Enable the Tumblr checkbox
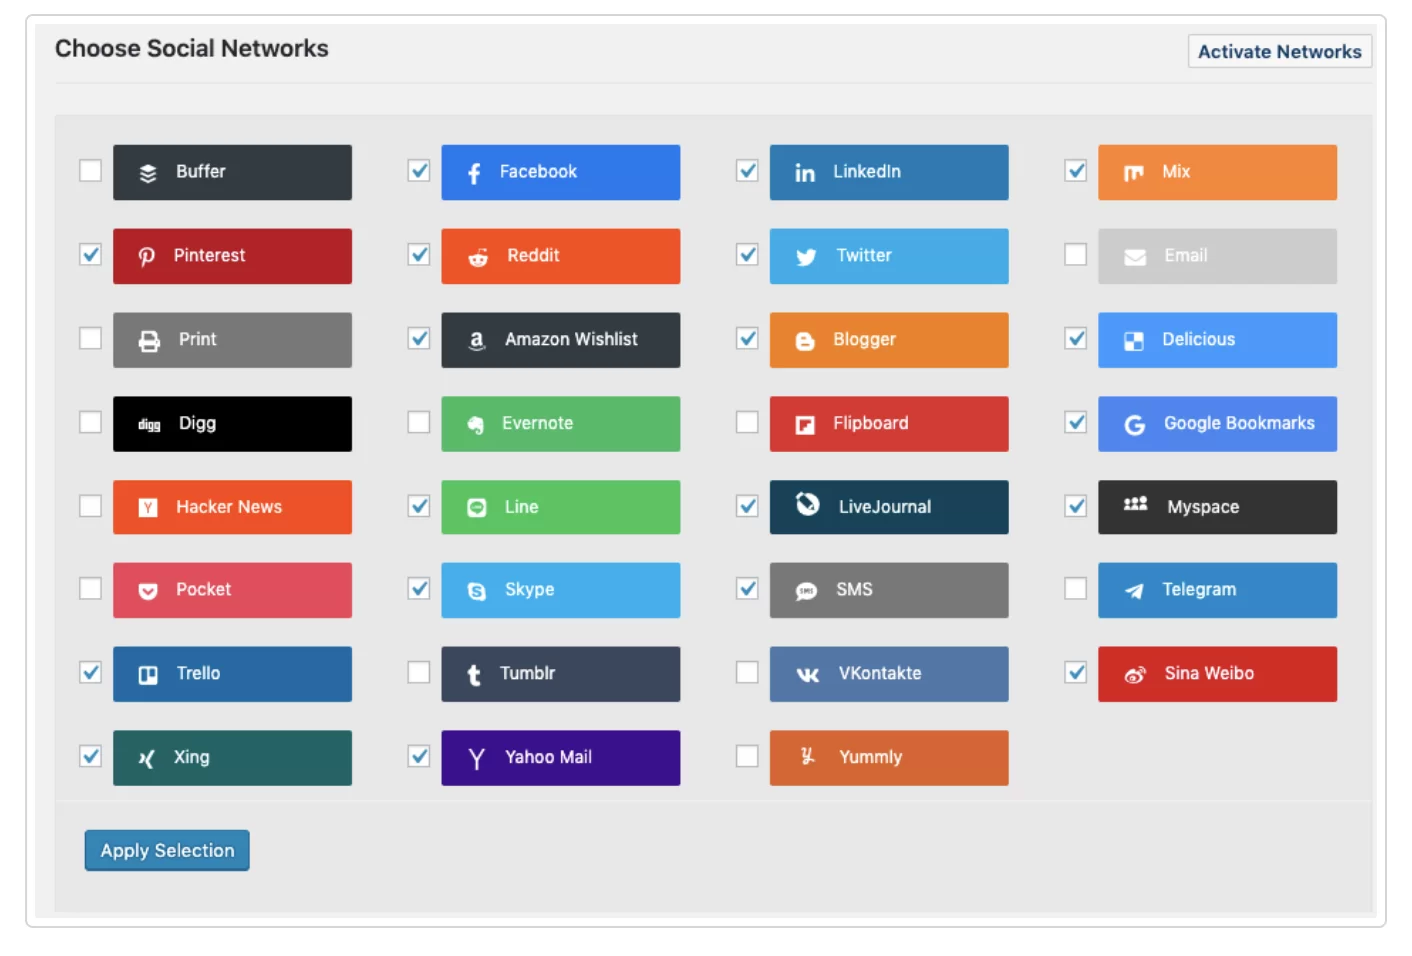This screenshot has height=956, width=1412. click(x=419, y=673)
